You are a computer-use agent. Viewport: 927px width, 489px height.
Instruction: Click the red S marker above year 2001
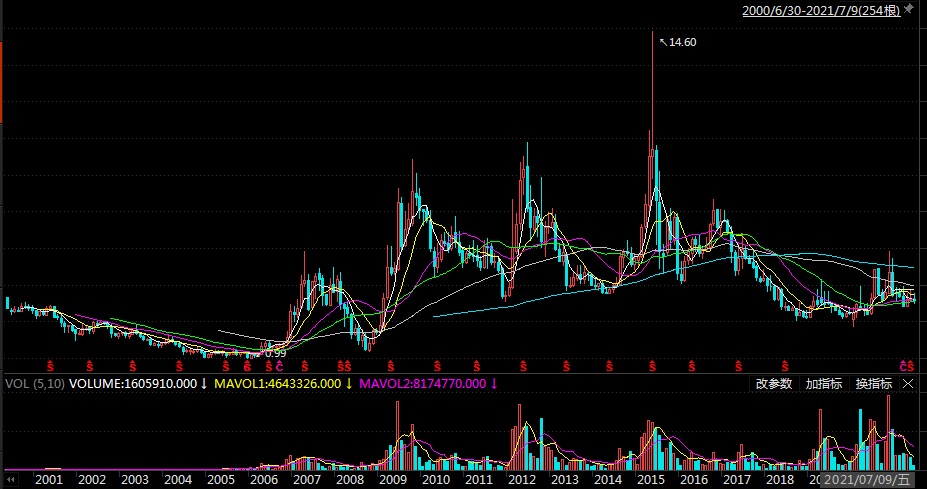tap(50, 367)
